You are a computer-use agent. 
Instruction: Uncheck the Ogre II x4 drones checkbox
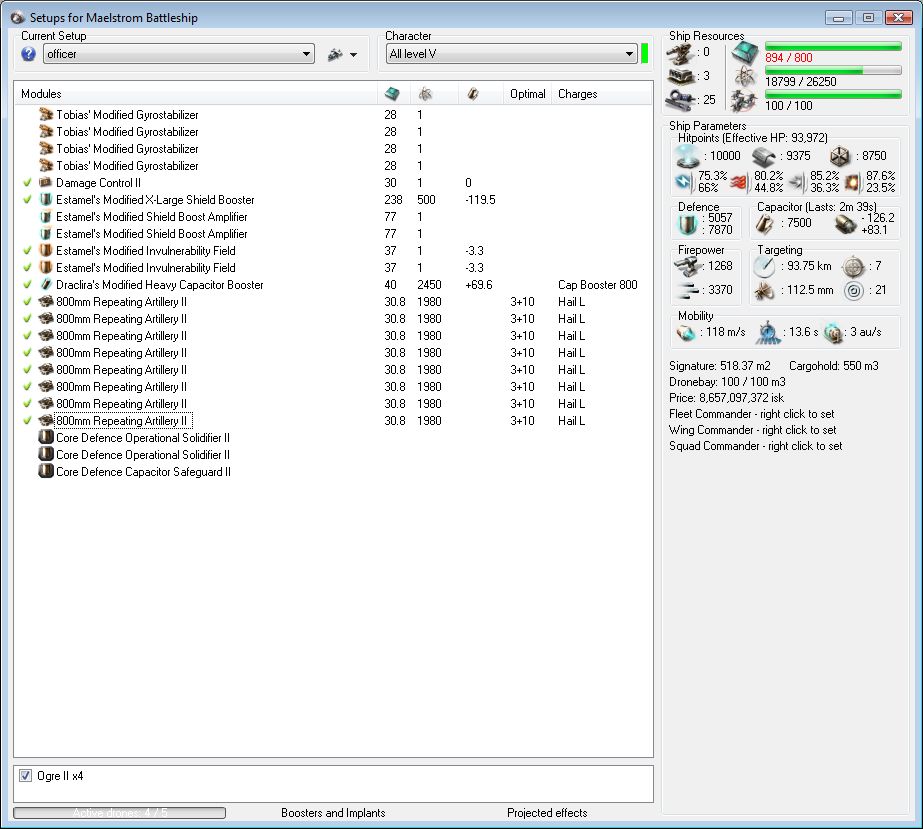tap(26, 776)
